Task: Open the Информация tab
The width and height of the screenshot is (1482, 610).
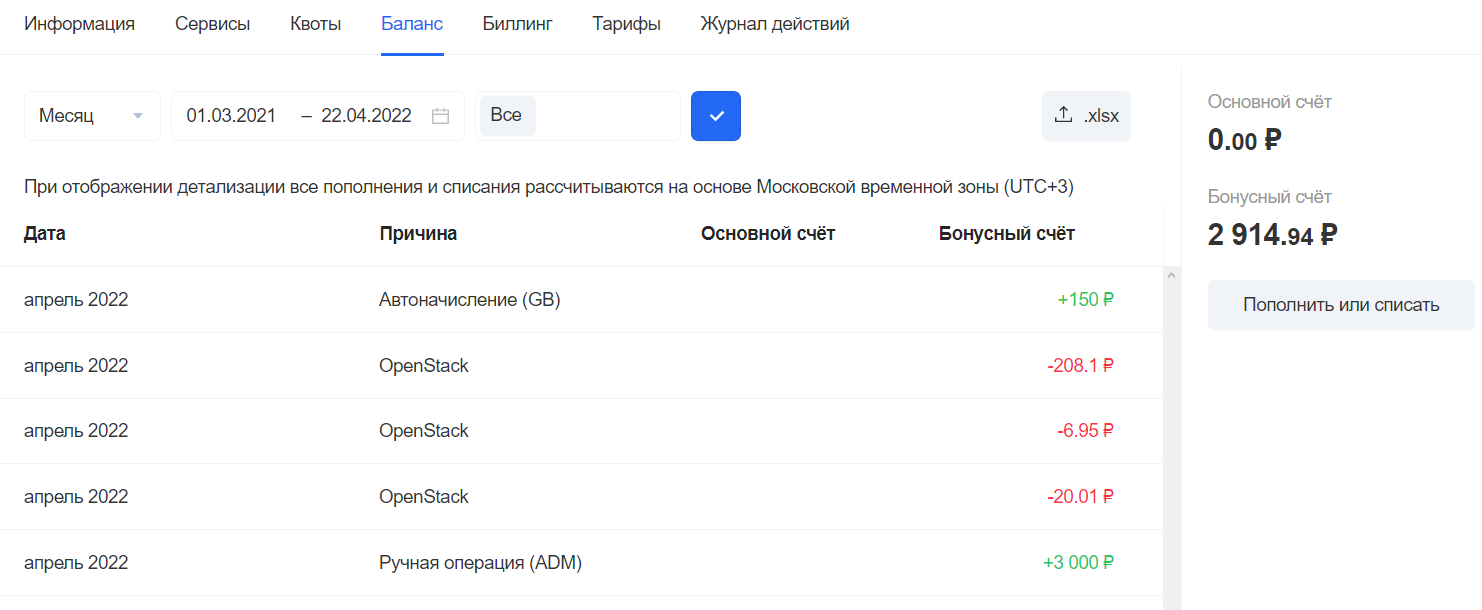Action: coord(79,24)
